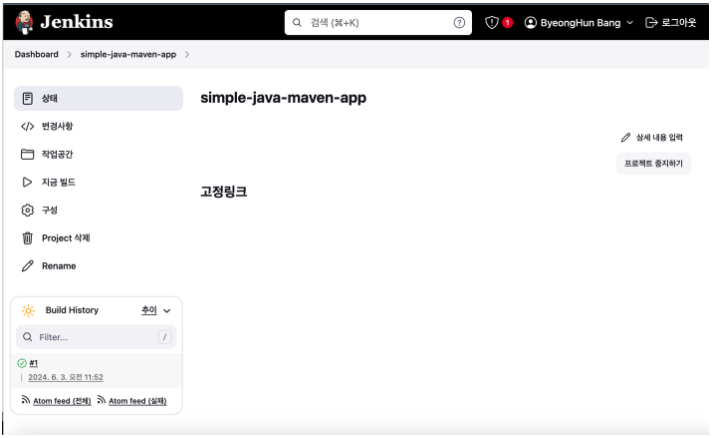
Task: Open search help question mark icon
Action: pyautogui.click(x=459, y=22)
